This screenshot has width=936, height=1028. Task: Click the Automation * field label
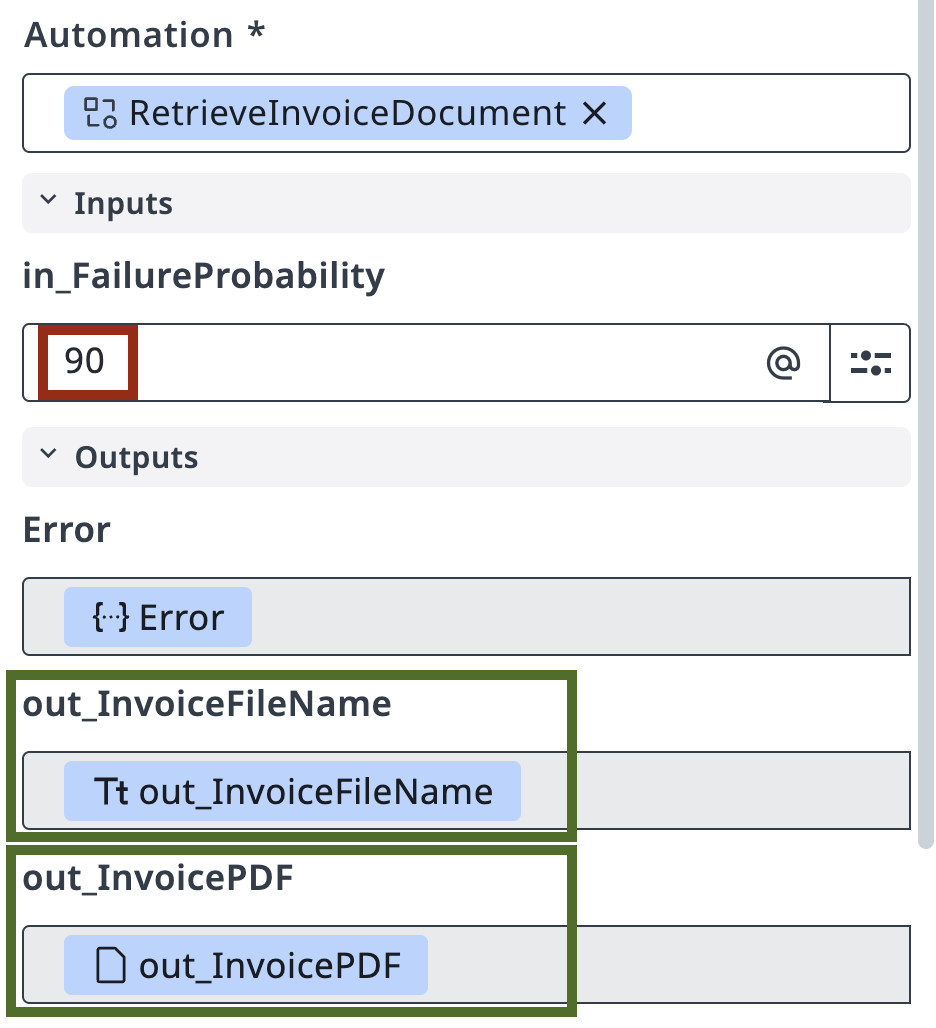pos(144,34)
